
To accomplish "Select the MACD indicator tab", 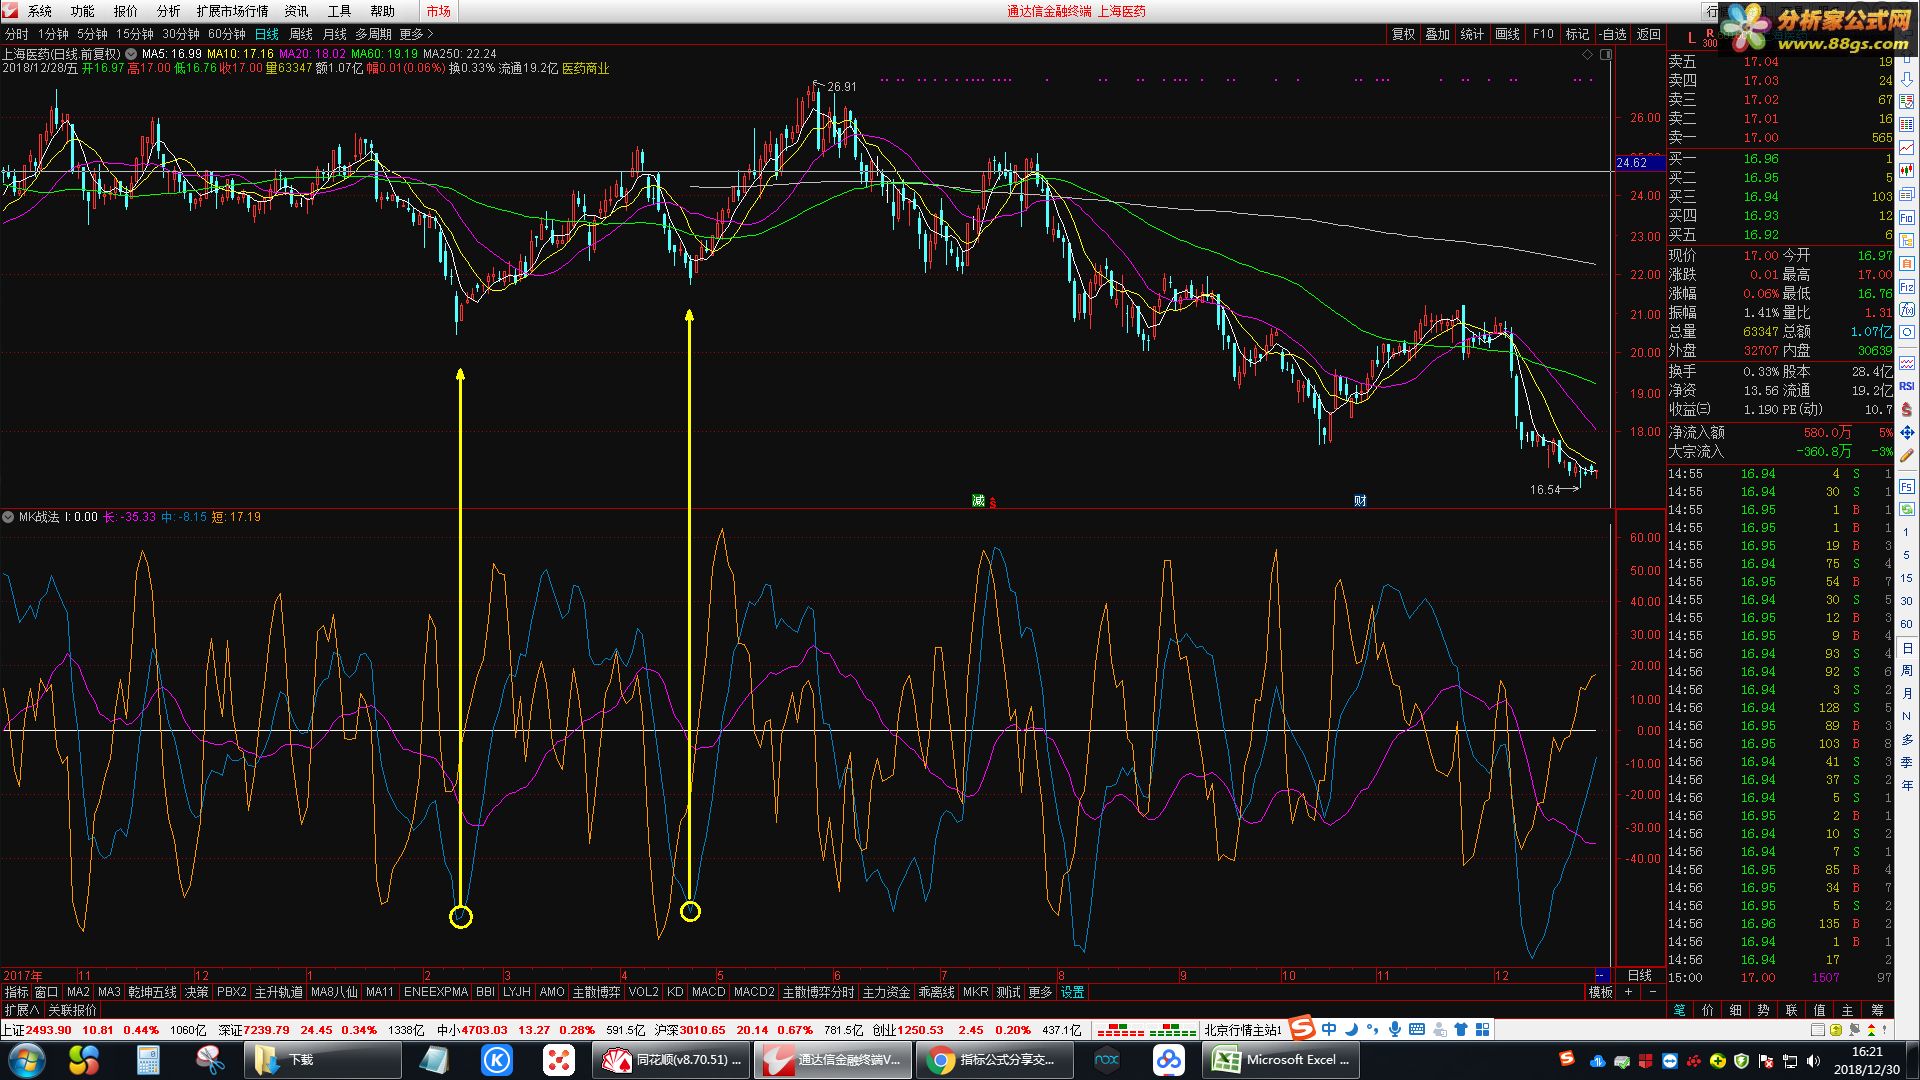I will click(x=708, y=992).
